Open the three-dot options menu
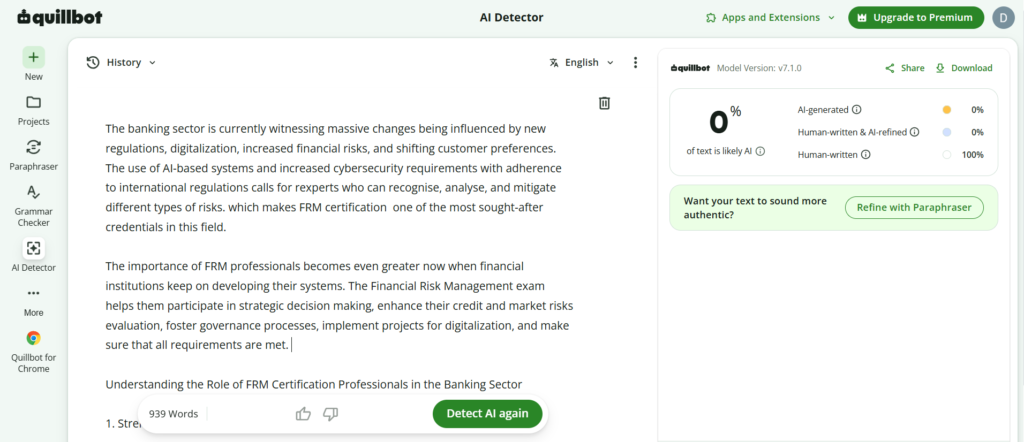Viewport: 1024px width, 442px height. tap(635, 63)
